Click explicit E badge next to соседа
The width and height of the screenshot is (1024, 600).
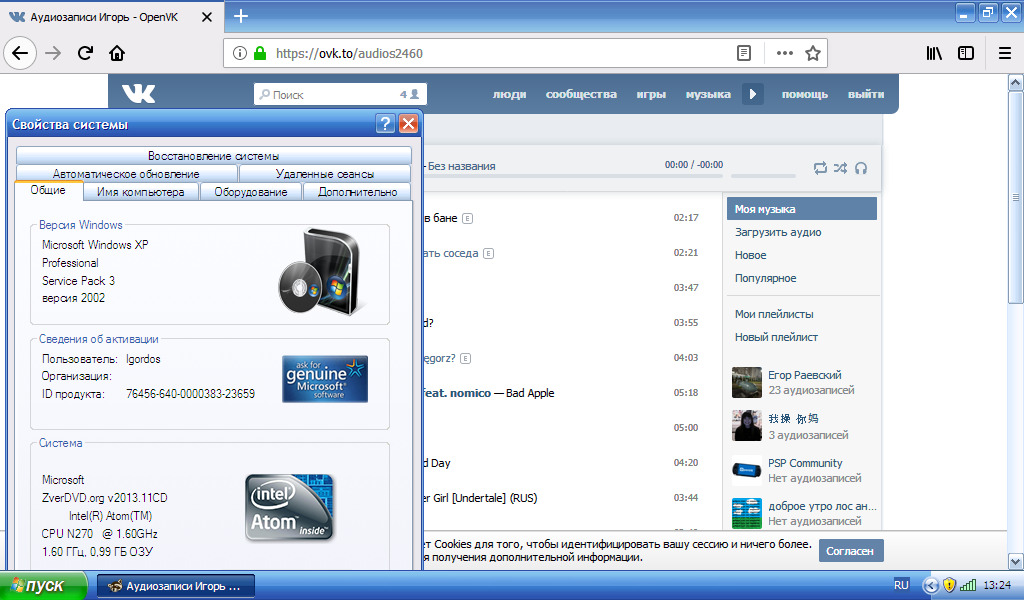tap(488, 253)
